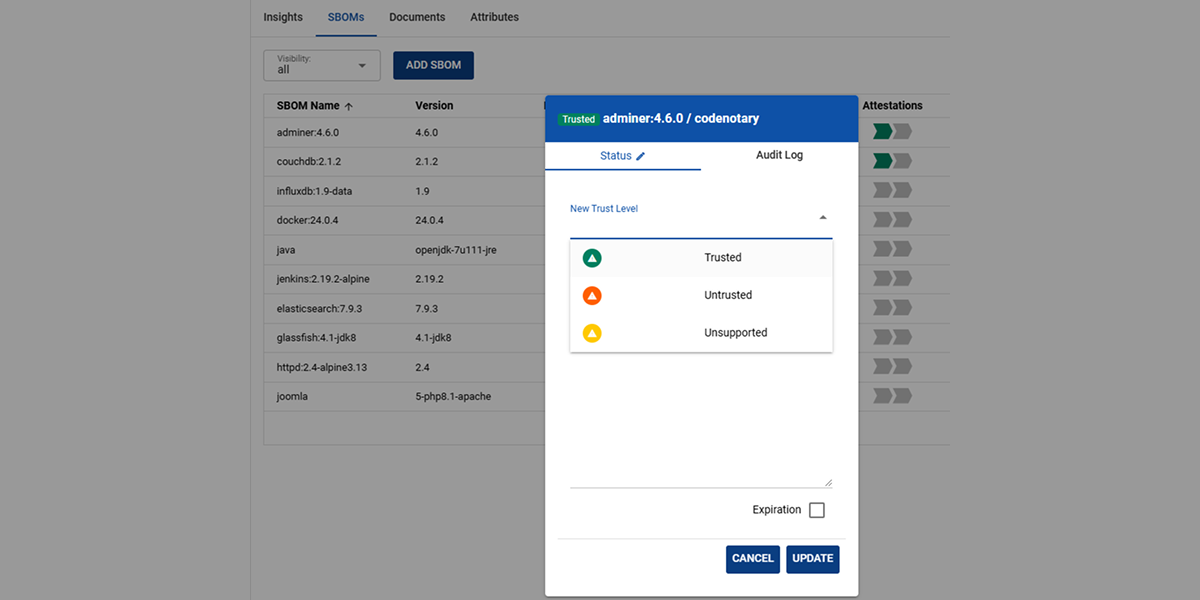The height and width of the screenshot is (600, 1200).
Task: Click the joomla SBOM name
Action: 292,396
